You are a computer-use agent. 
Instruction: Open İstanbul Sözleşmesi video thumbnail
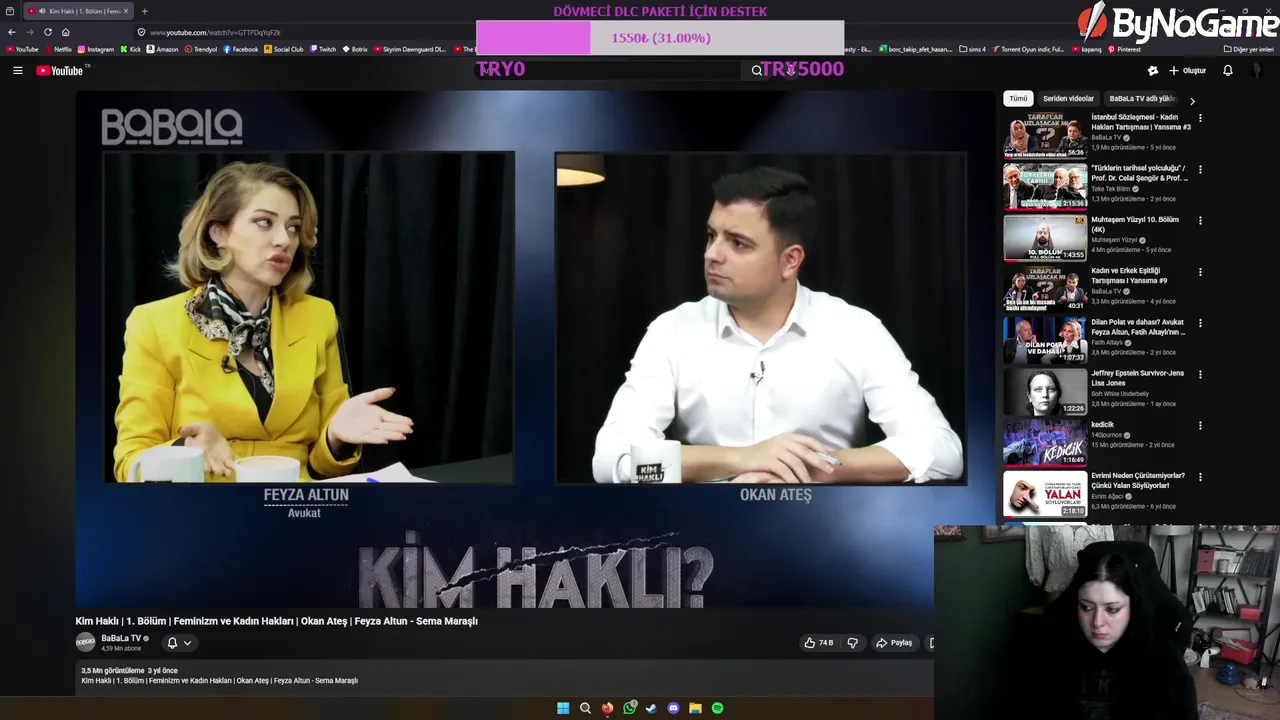(x=1045, y=136)
